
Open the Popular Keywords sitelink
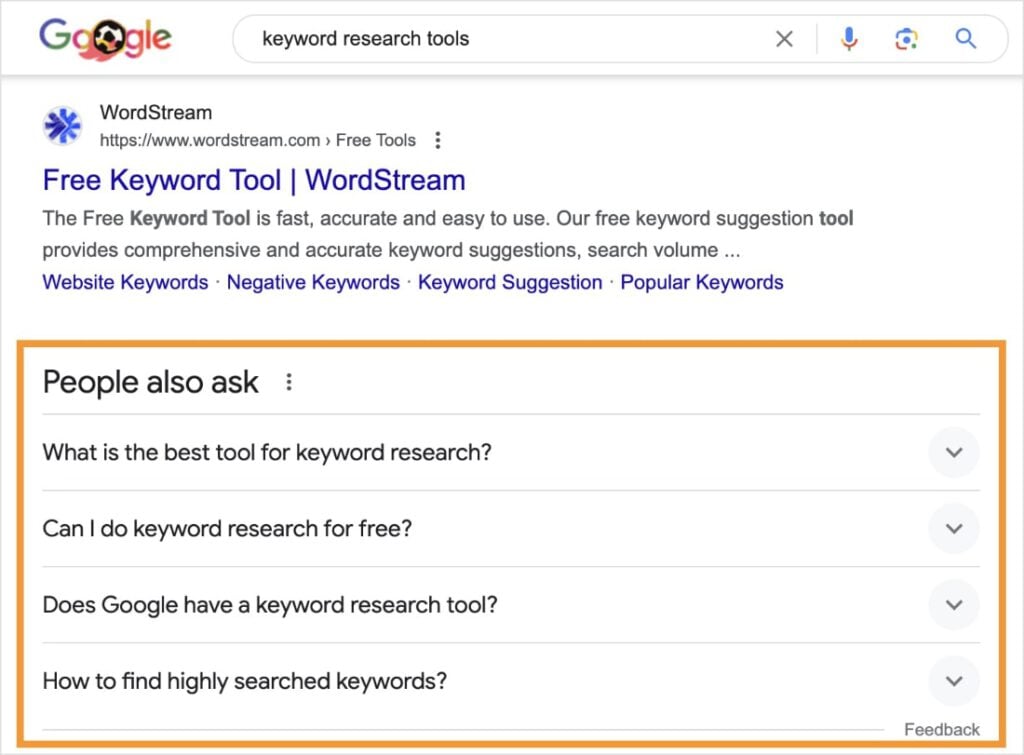click(x=701, y=282)
